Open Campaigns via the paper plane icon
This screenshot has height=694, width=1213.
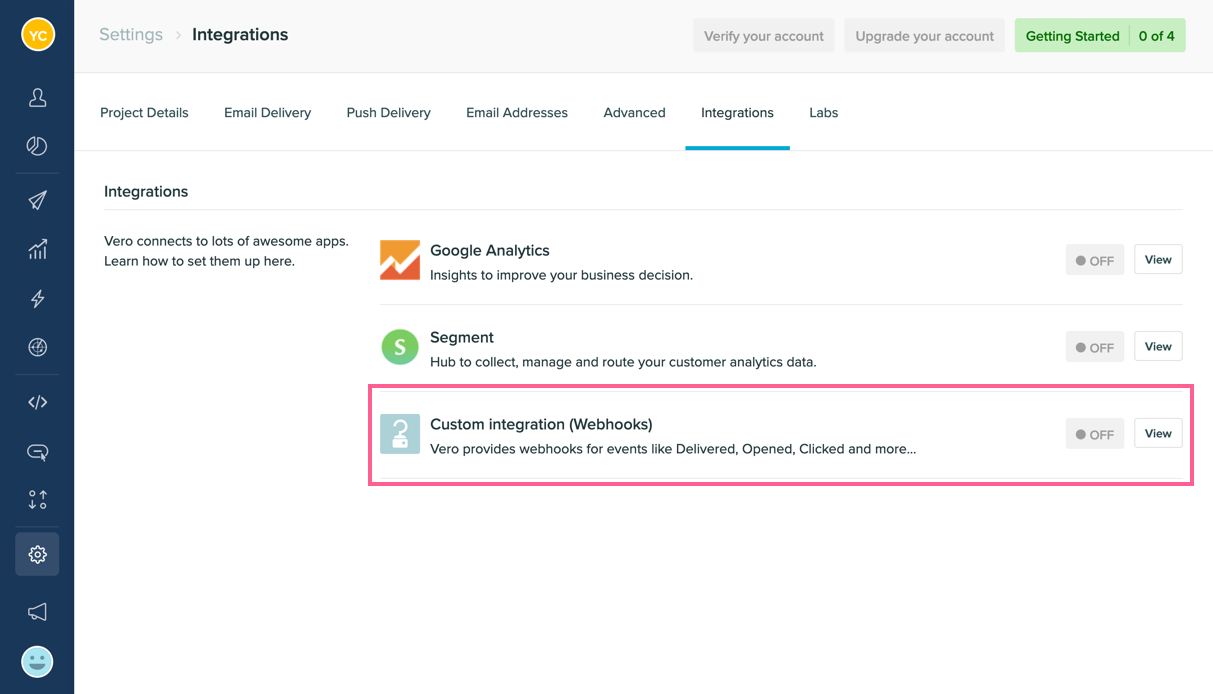coord(37,199)
